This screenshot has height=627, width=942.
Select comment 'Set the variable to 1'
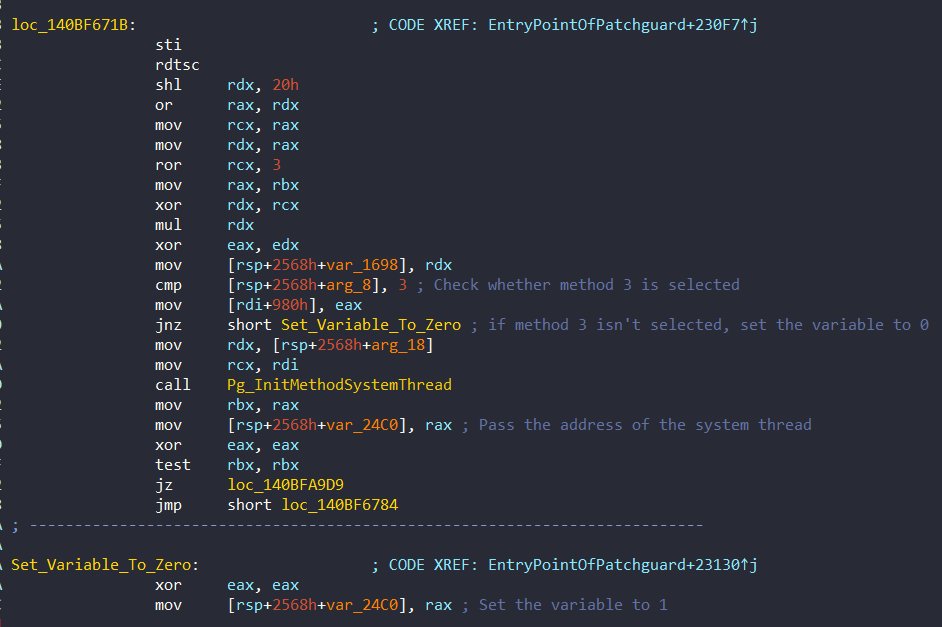(573, 605)
